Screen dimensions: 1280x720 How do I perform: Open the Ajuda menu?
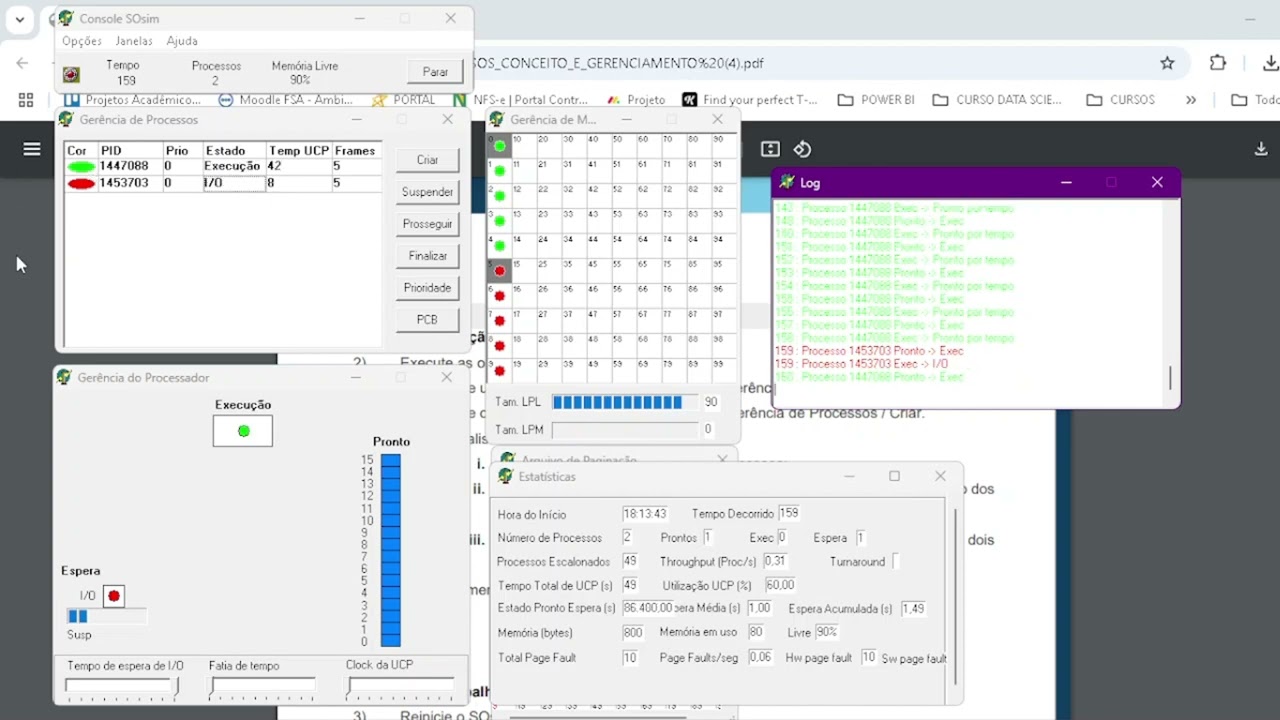182,41
